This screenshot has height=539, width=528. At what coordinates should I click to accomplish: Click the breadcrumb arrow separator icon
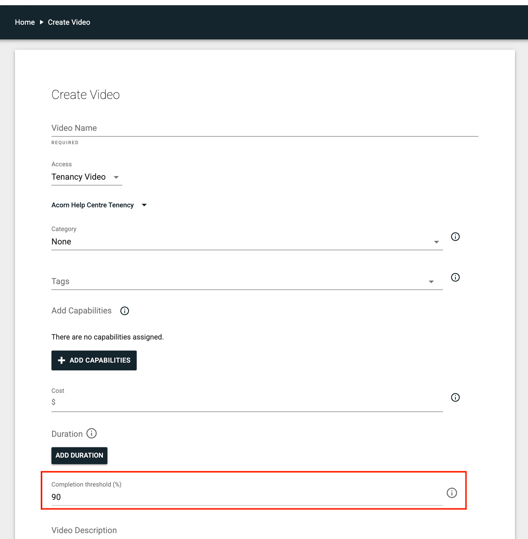tap(41, 22)
